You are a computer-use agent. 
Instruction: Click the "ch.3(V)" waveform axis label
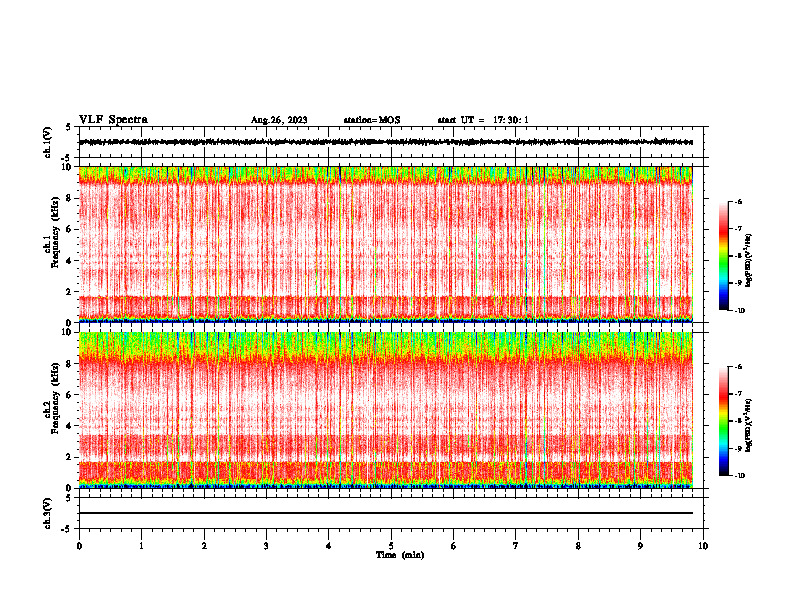point(48,513)
